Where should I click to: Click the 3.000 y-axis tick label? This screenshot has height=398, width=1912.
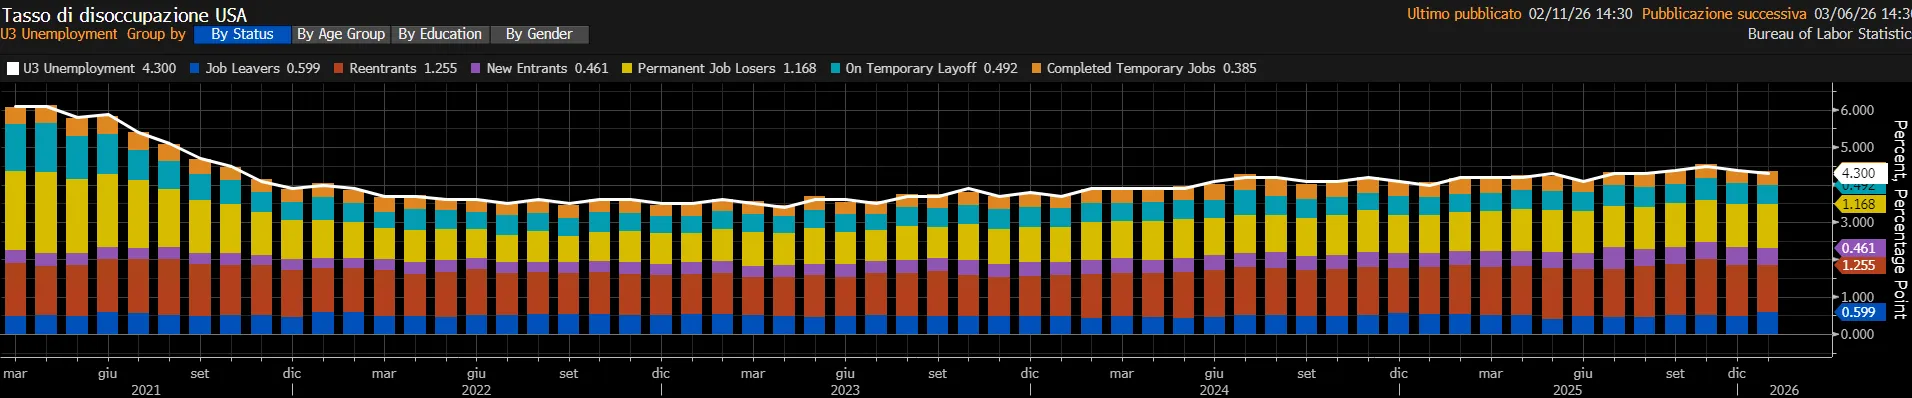point(1858,222)
